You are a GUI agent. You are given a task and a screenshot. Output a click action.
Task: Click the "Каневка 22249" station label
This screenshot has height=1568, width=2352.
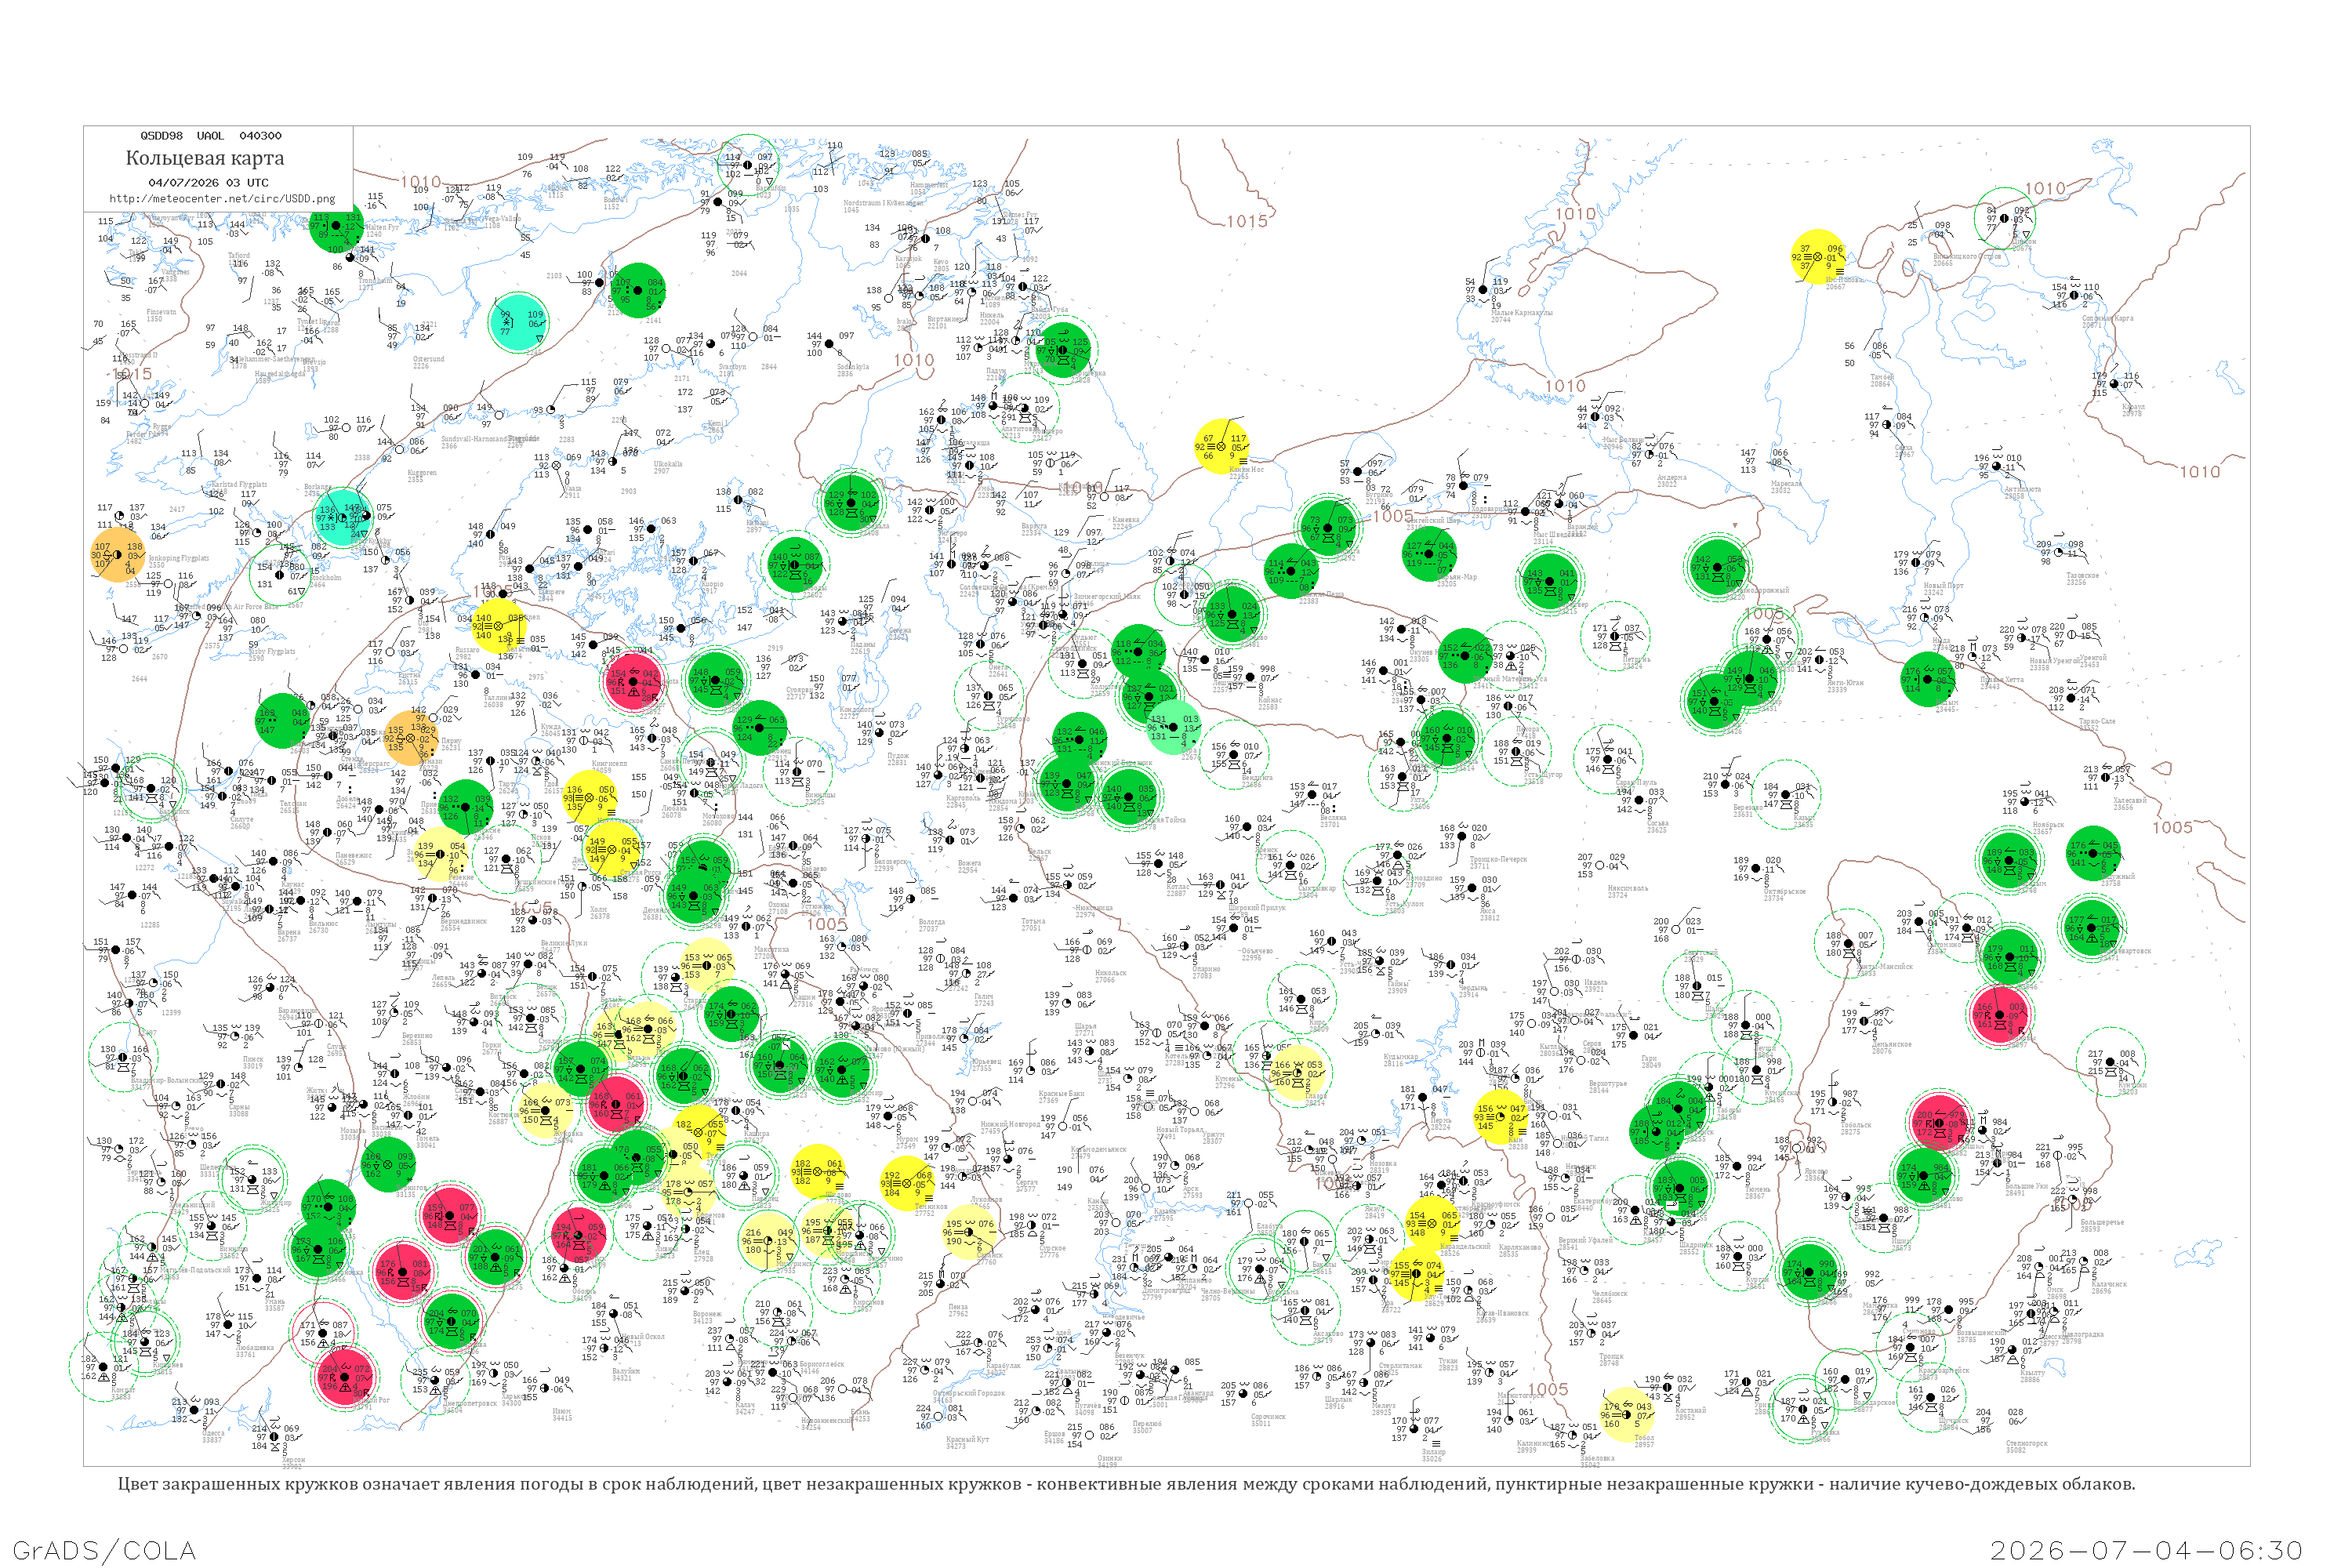(x=1124, y=523)
